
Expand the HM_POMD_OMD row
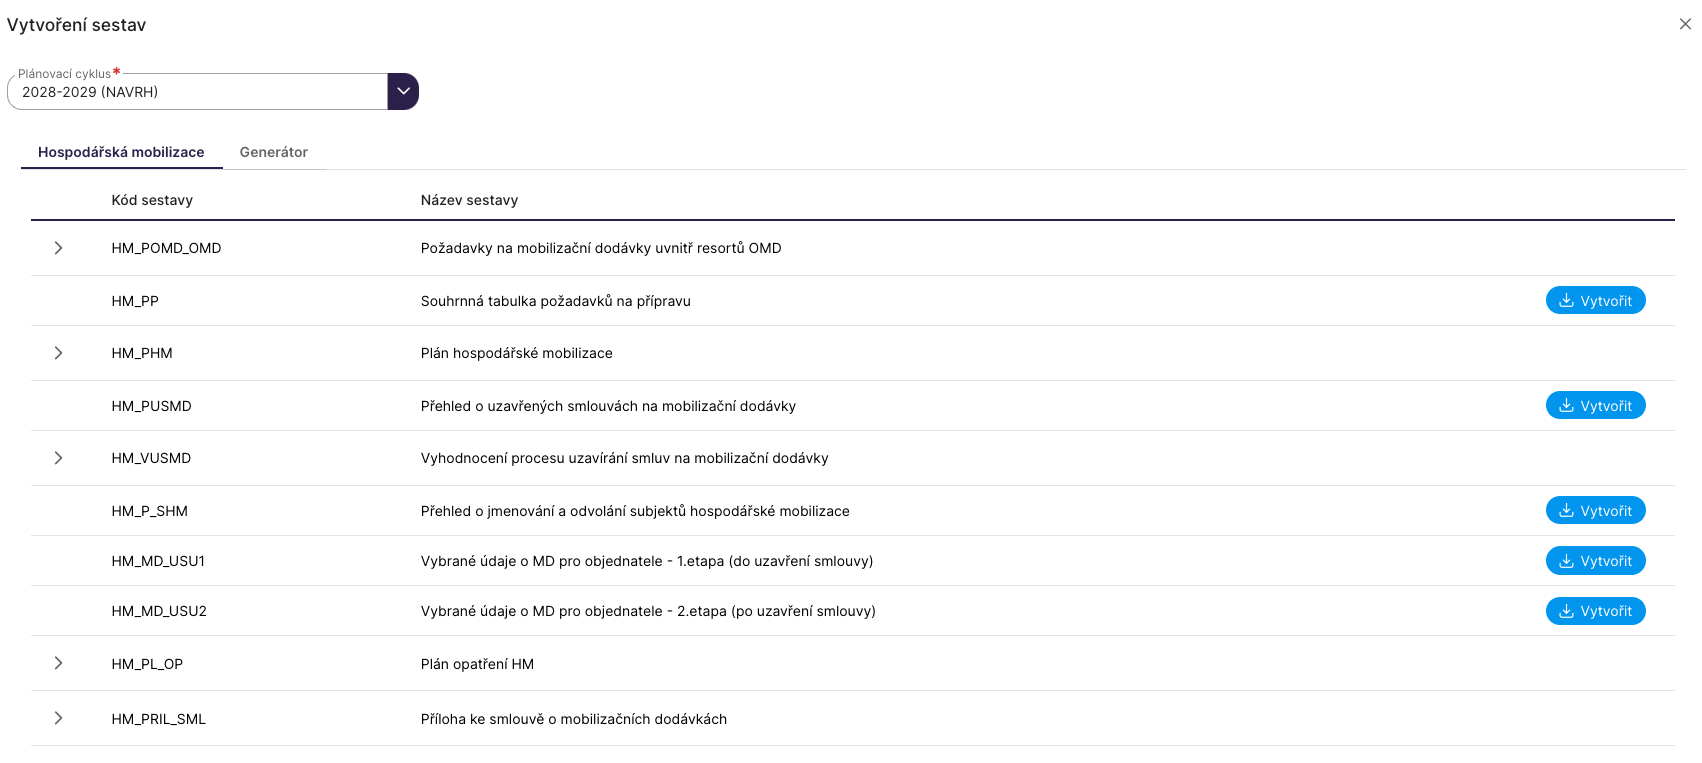click(58, 248)
